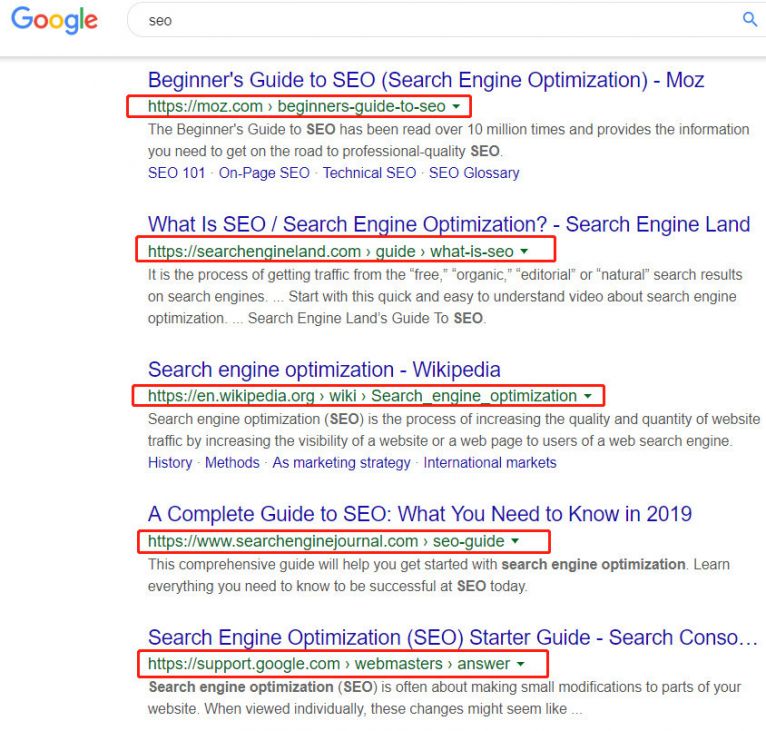Open the Search Engine Land result title
Viewport: 766px width, 731px height.
tap(448, 225)
